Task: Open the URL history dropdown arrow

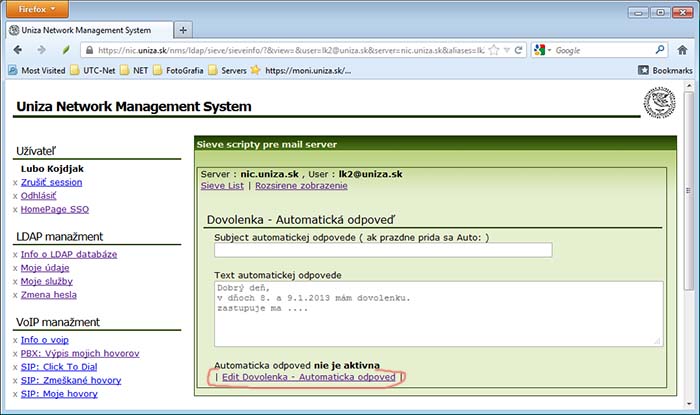Action: point(507,50)
